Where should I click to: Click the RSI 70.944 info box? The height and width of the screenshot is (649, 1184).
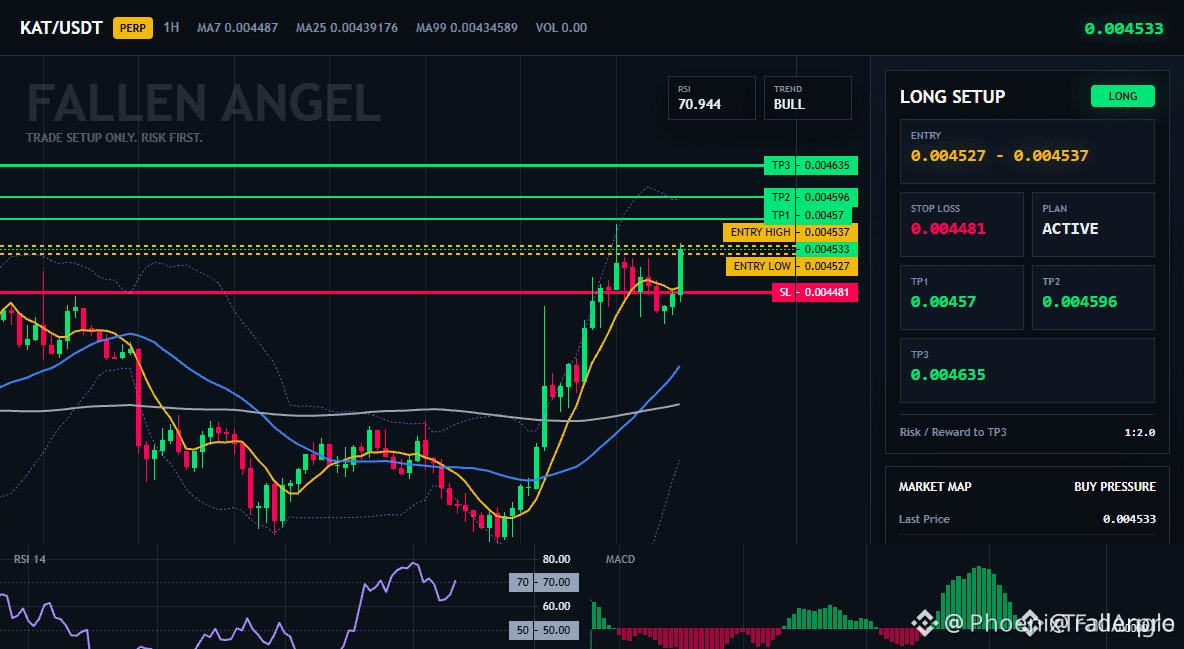pos(711,97)
